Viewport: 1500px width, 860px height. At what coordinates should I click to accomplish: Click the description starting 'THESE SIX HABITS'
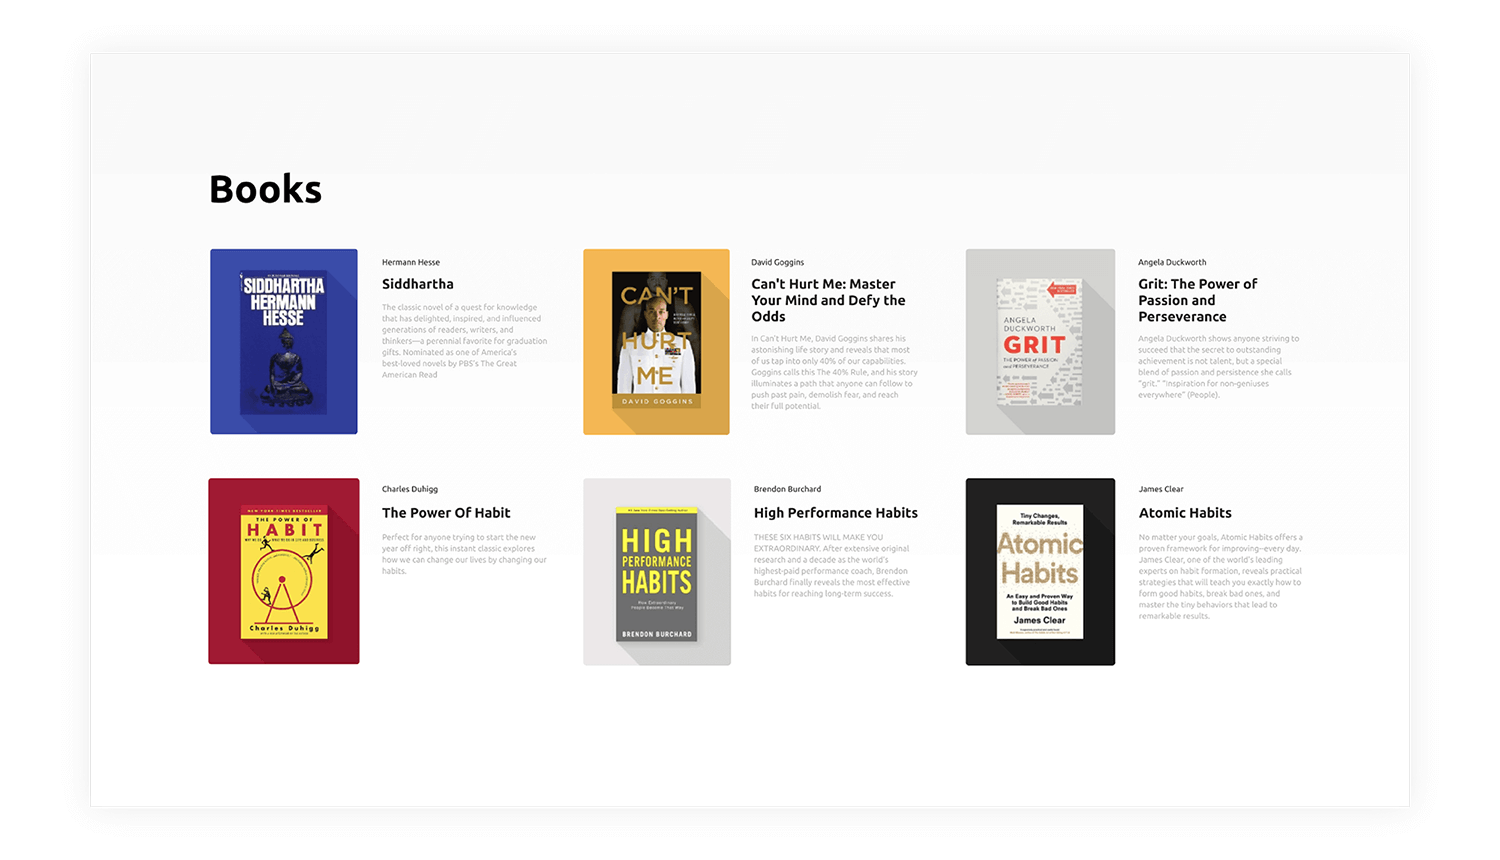[x=832, y=565]
